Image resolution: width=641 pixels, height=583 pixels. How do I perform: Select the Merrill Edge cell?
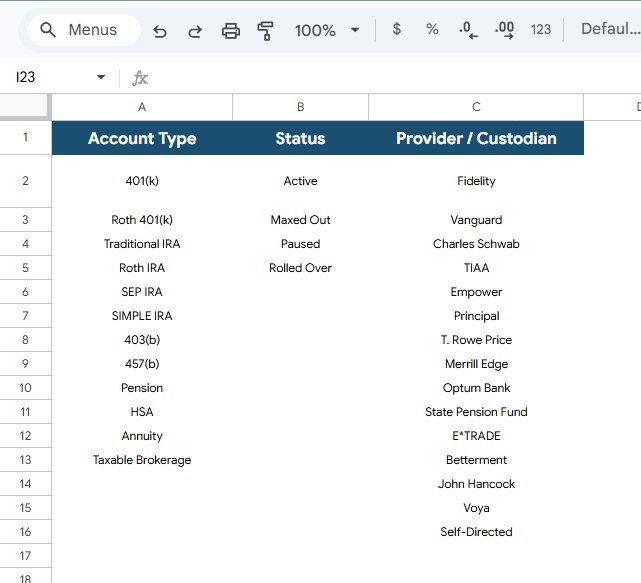(x=476, y=363)
